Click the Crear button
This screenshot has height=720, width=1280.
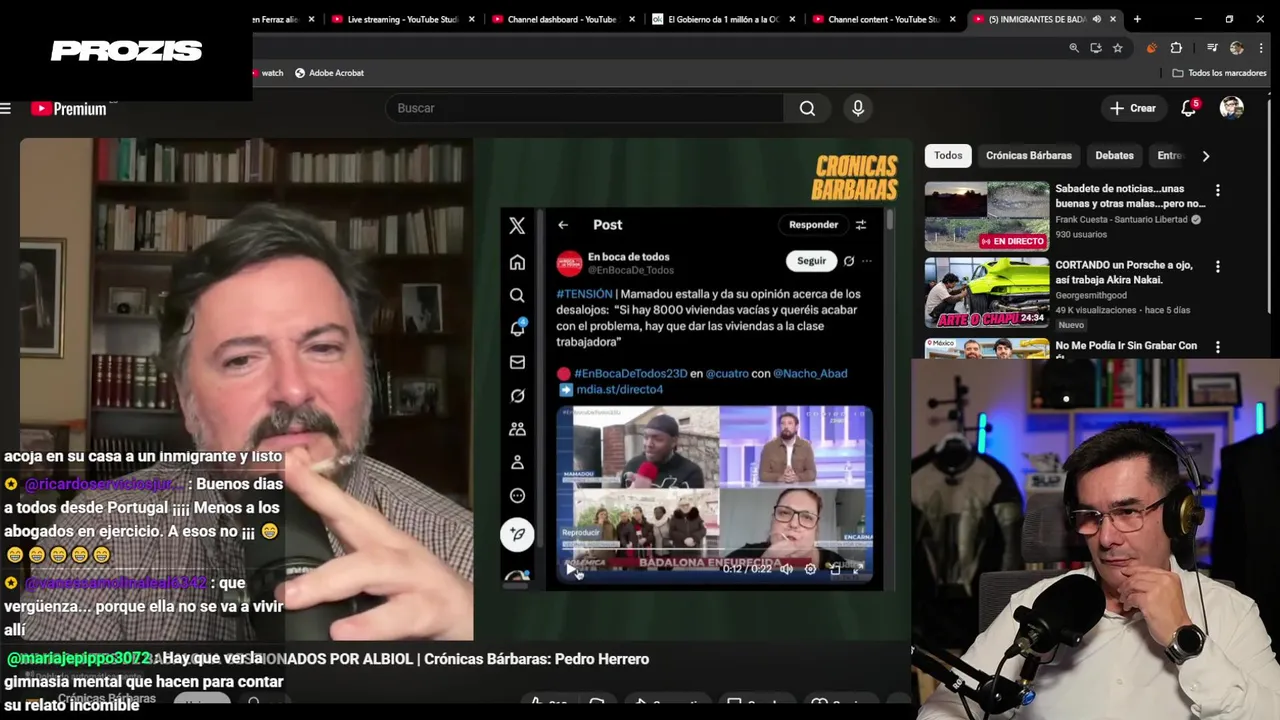(1133, 108)
